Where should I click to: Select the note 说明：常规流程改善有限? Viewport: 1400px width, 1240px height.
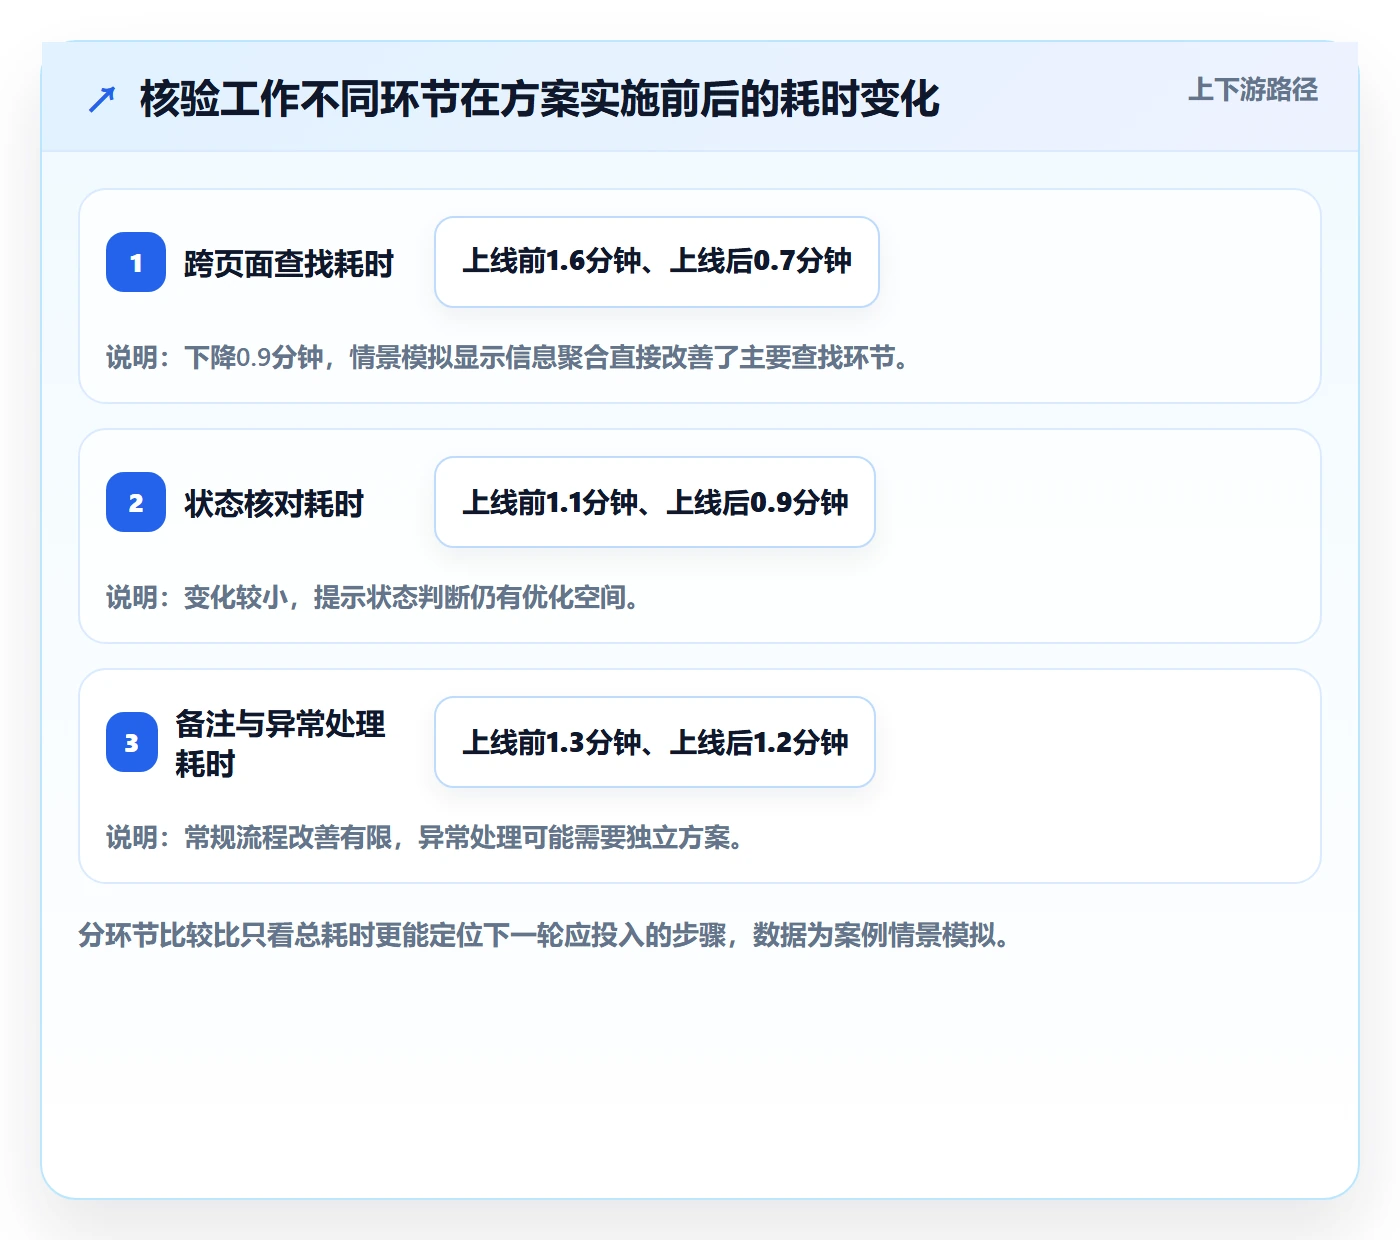(425, 837)
